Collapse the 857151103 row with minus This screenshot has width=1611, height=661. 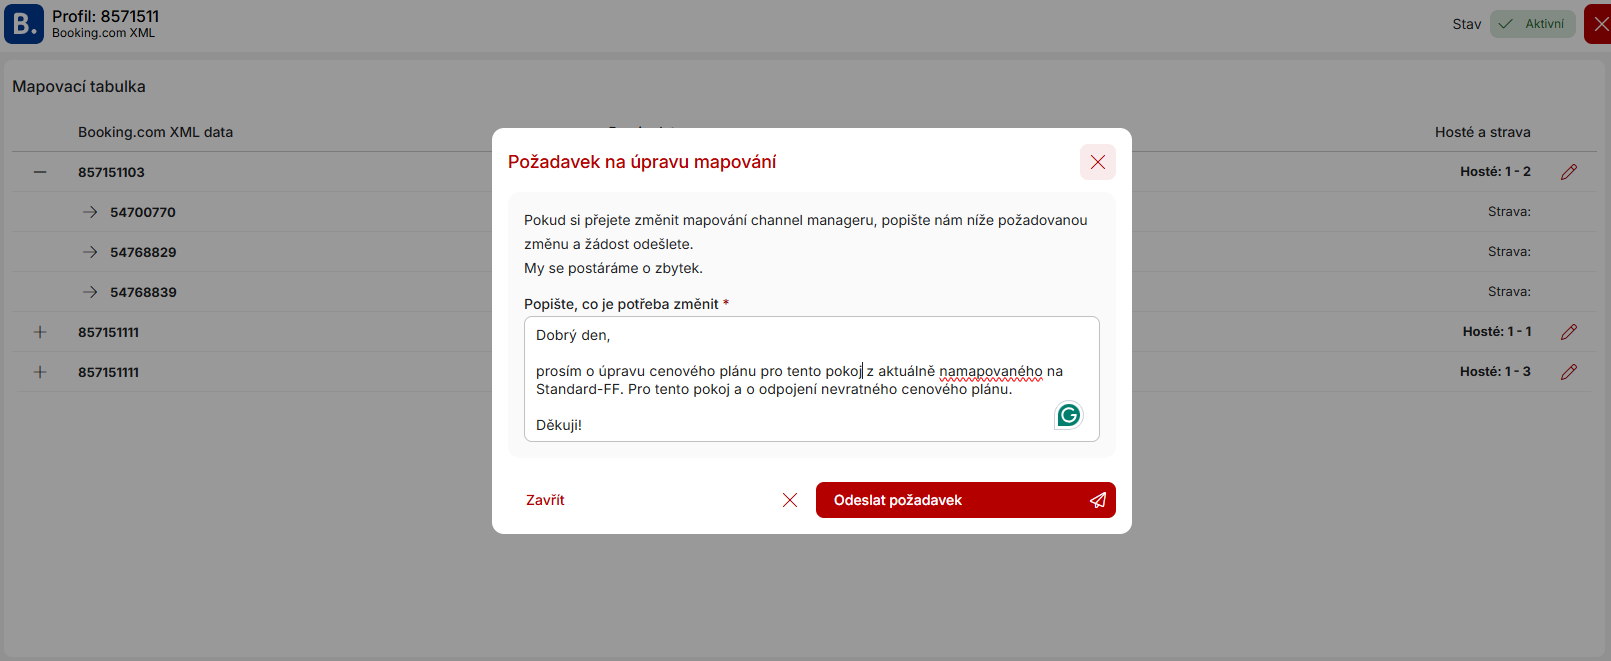pos(40,172)
